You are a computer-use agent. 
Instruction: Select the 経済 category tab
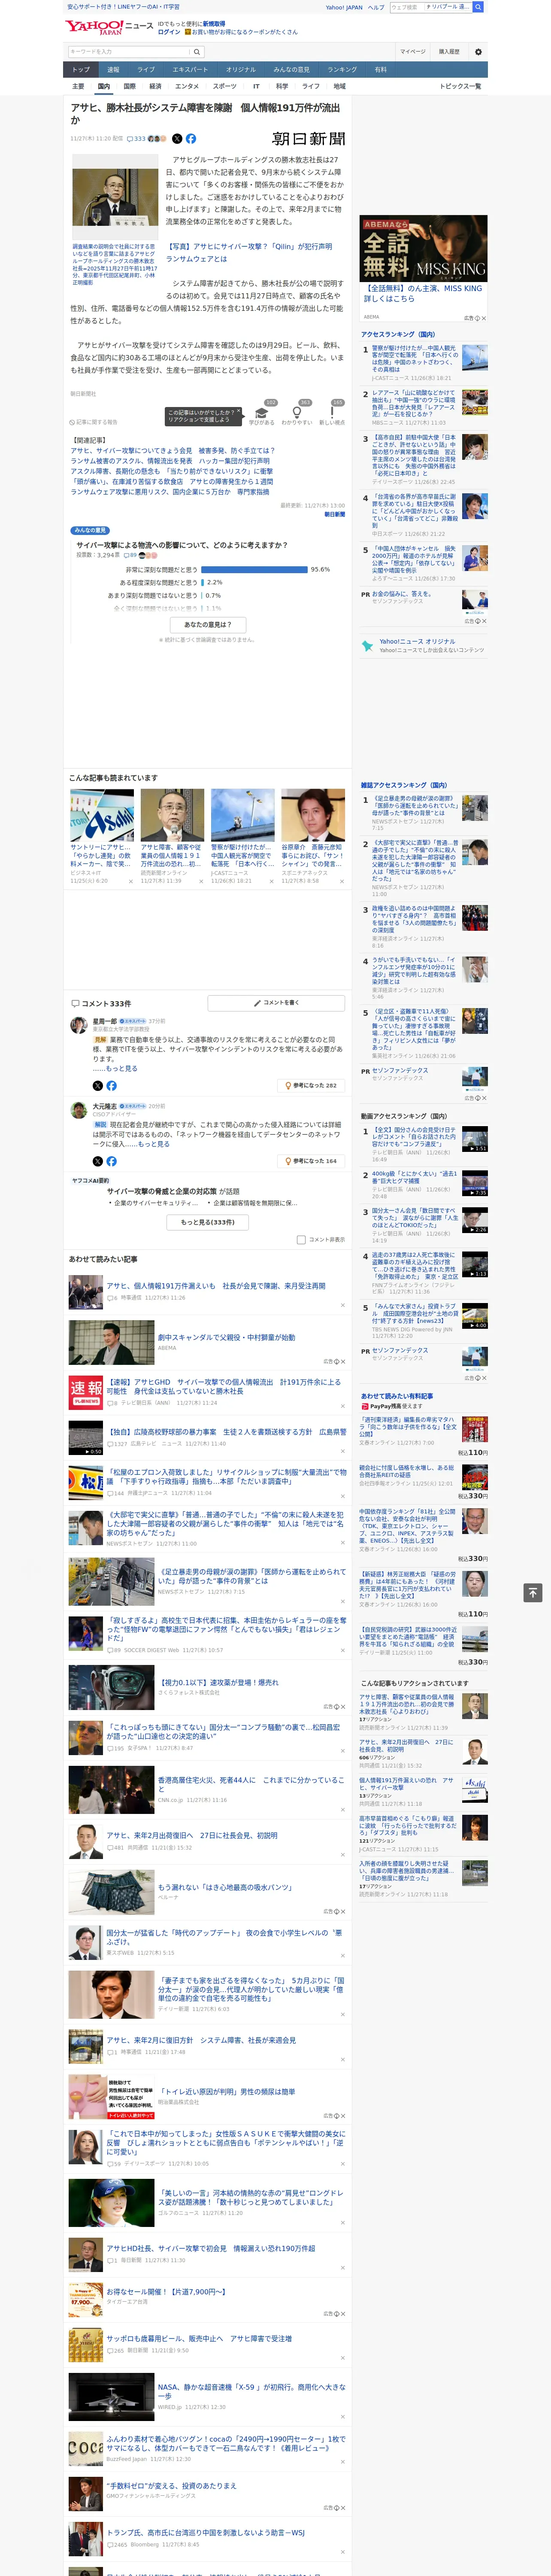click(x=155, y=86)
